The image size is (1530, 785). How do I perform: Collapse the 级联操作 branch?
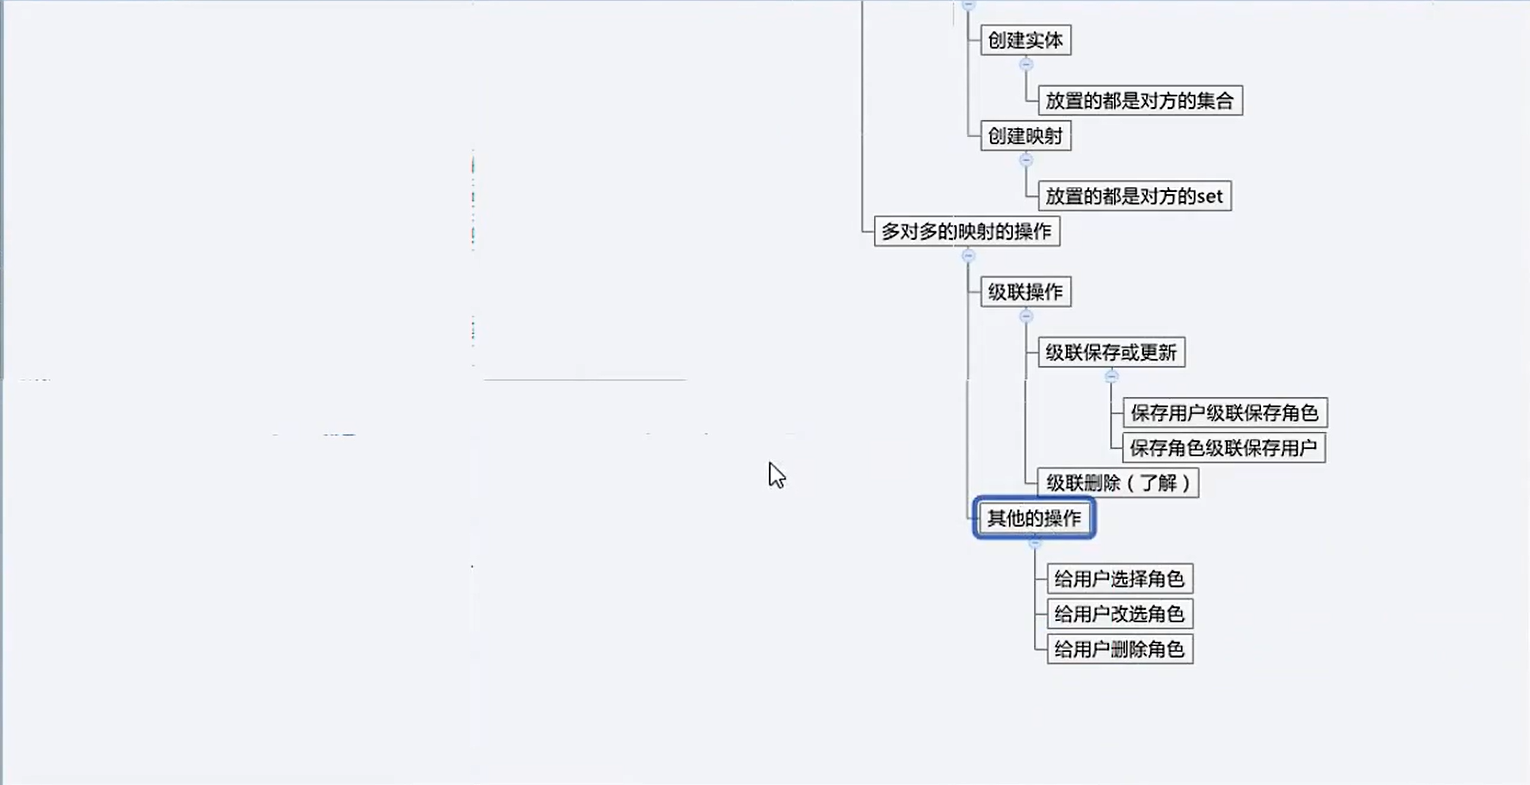coord(1026,316)
